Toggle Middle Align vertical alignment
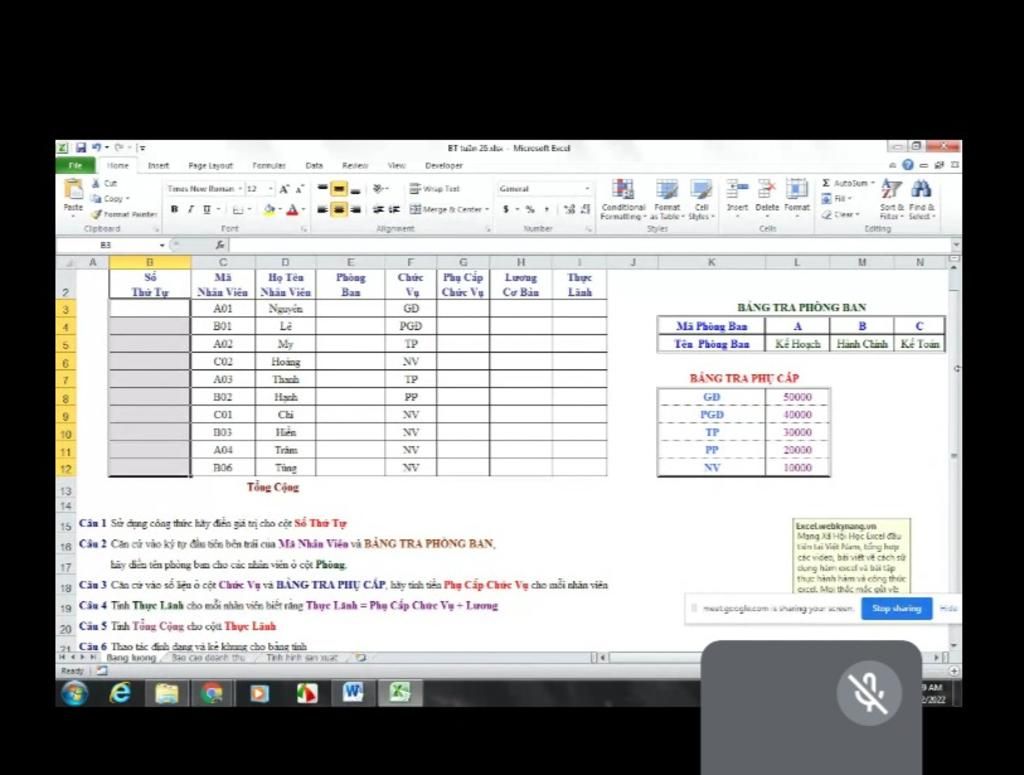Screen dimensions: 1024x775 pyautogui.click(x=339, y=189)
